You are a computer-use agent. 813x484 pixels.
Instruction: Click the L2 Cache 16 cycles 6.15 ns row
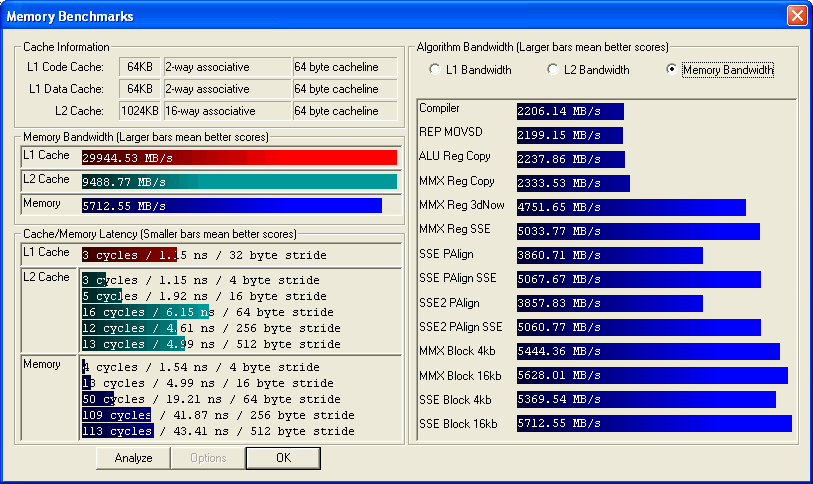click(x=207, y=312)
